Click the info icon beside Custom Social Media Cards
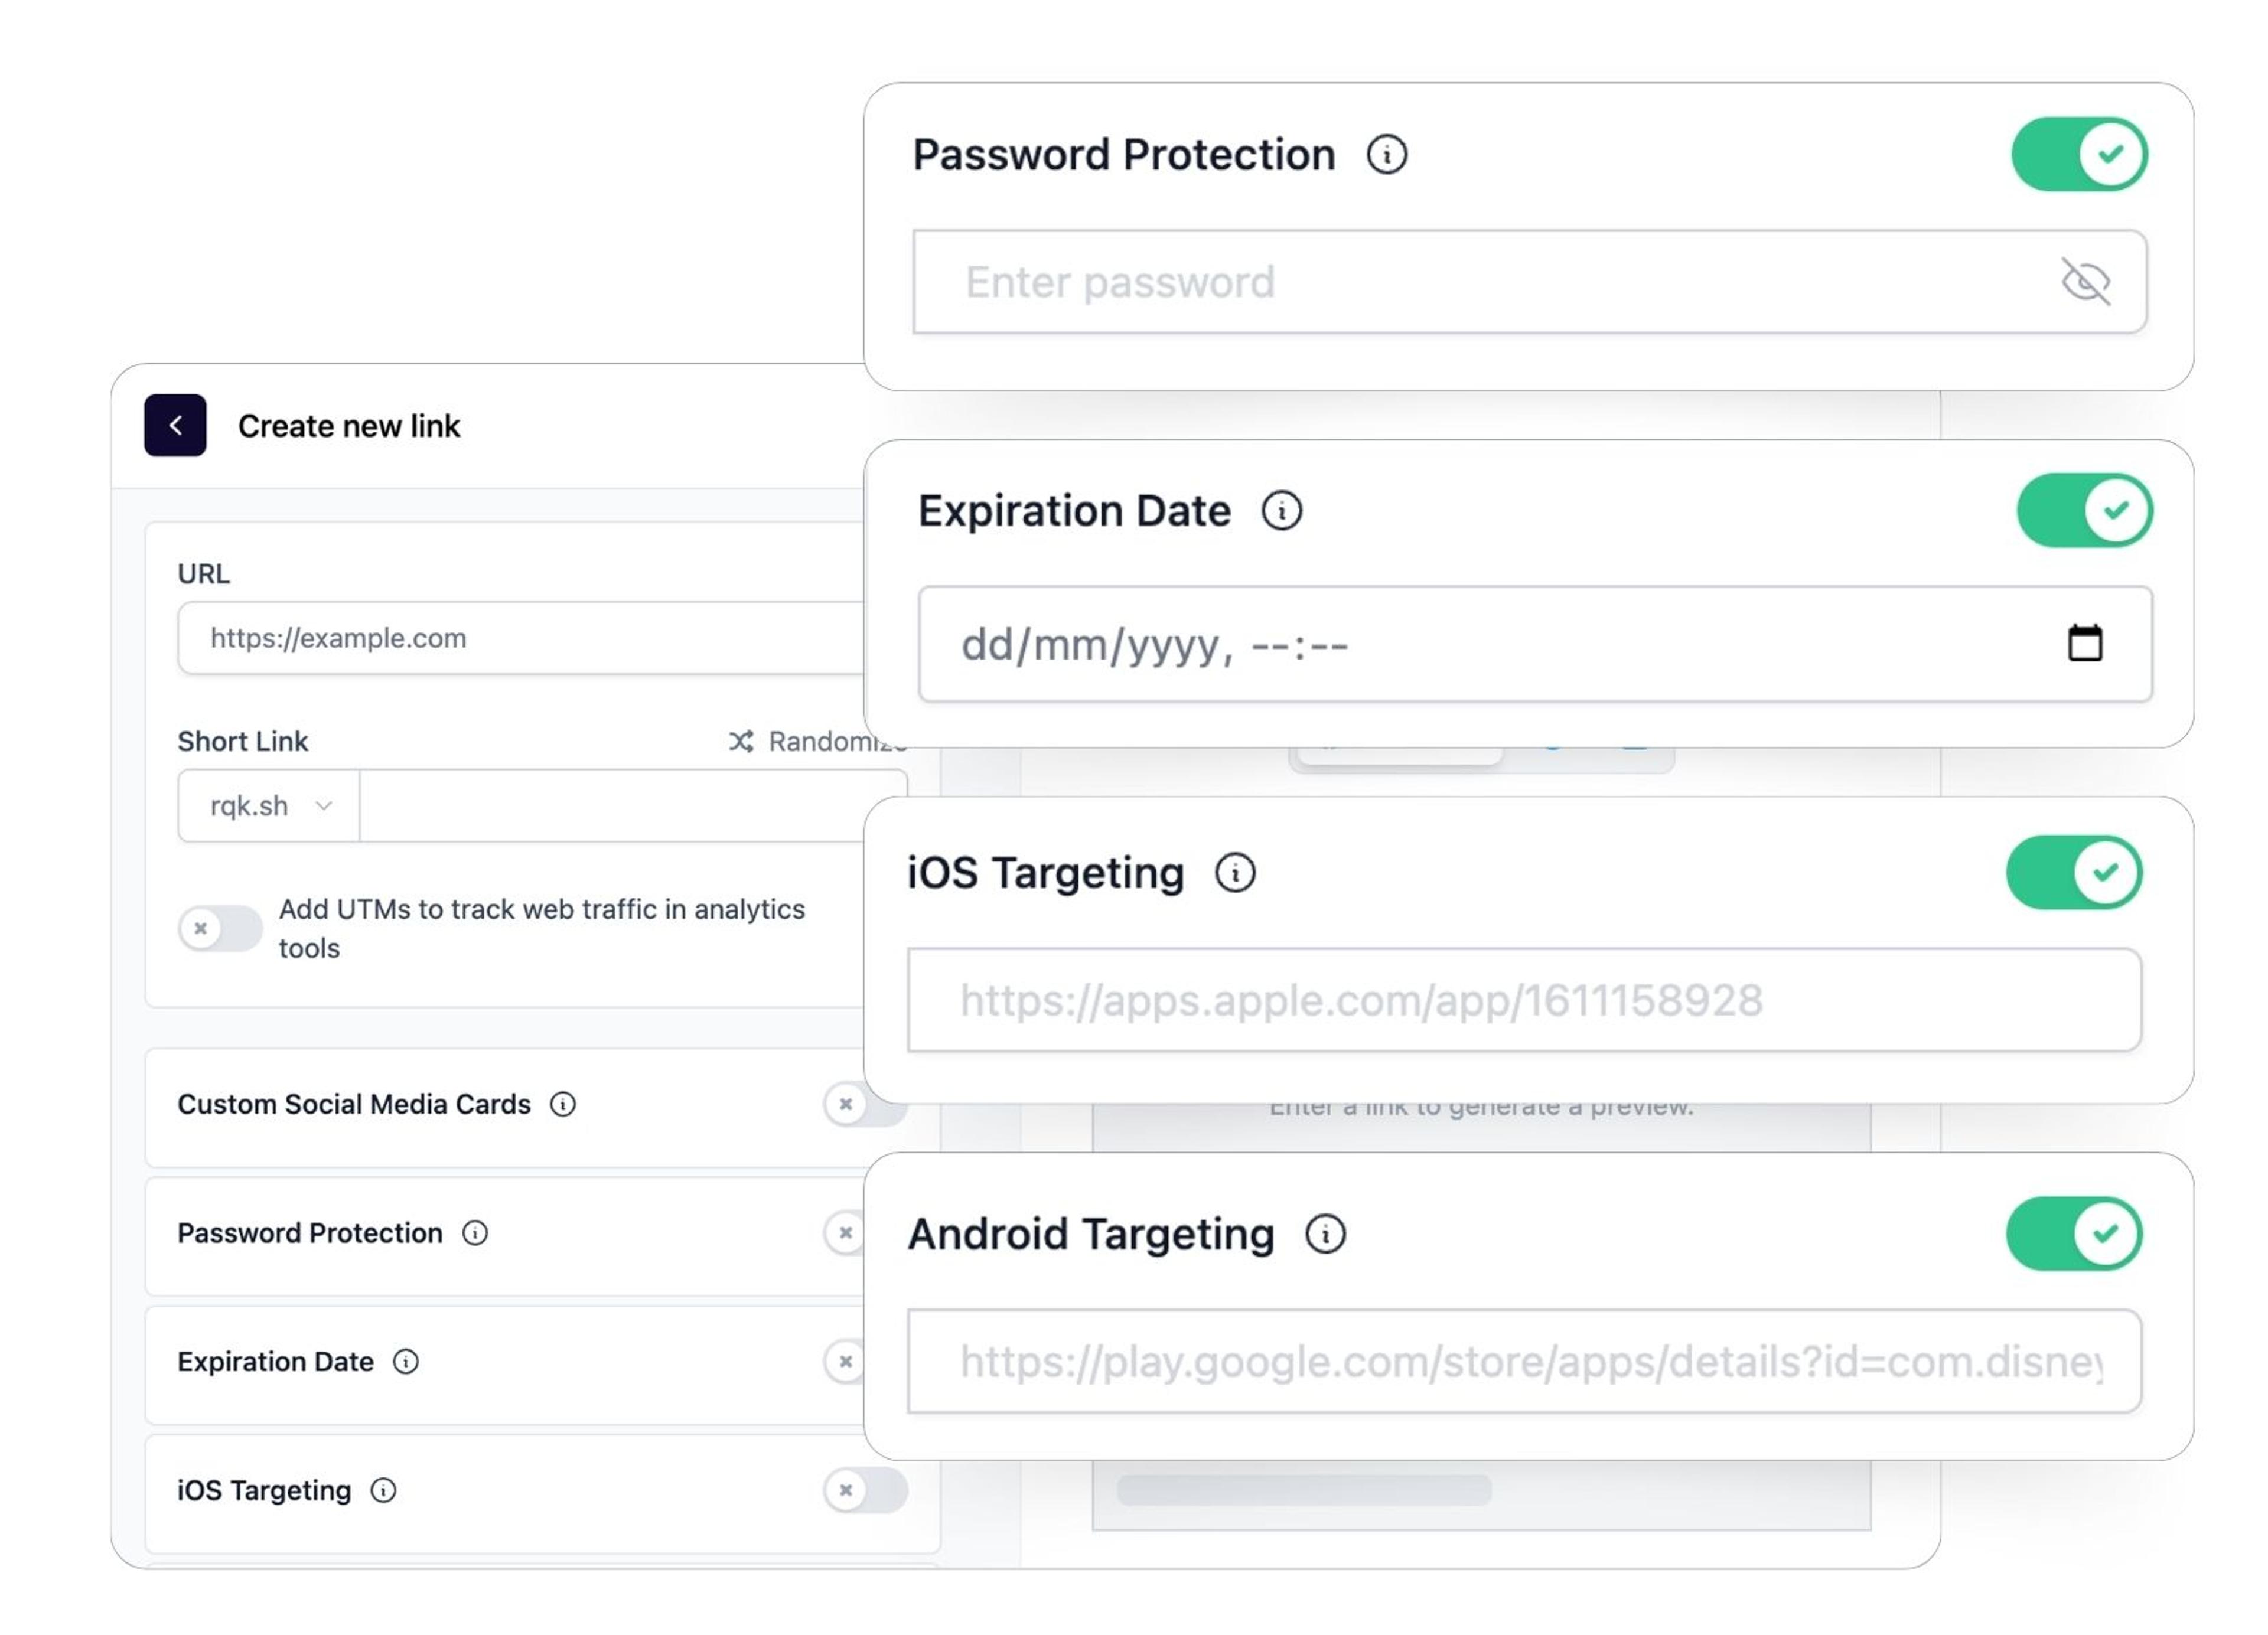The image size is (2268, 1635). [x=563, y=1105]
